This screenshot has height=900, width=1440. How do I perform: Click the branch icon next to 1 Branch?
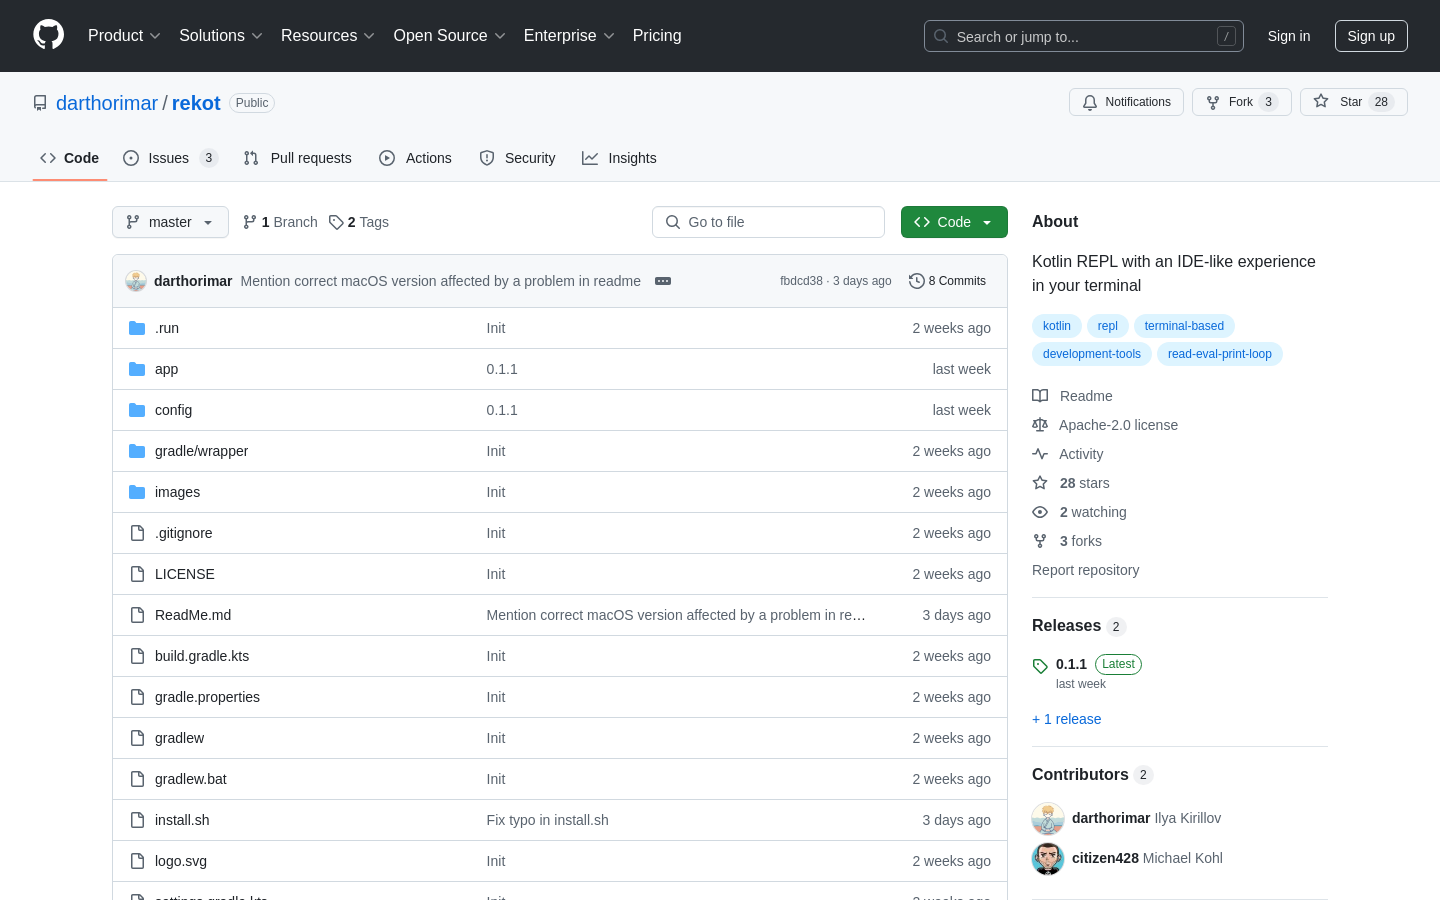pos(250,222)
